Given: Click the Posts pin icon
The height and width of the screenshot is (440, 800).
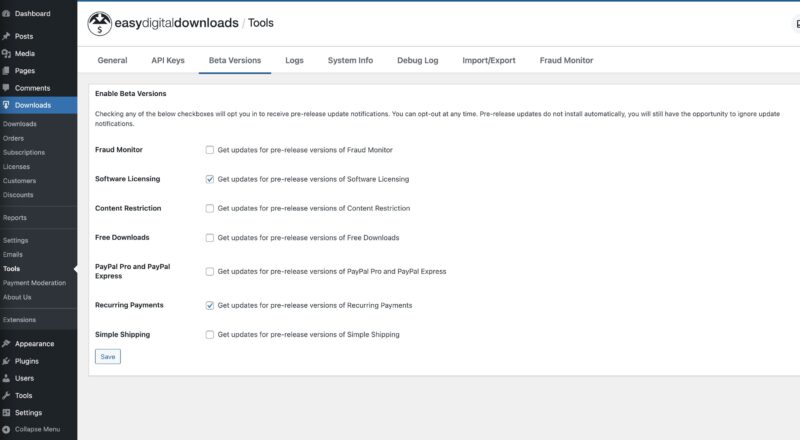Looking at the screenshot, I should 6,36.
